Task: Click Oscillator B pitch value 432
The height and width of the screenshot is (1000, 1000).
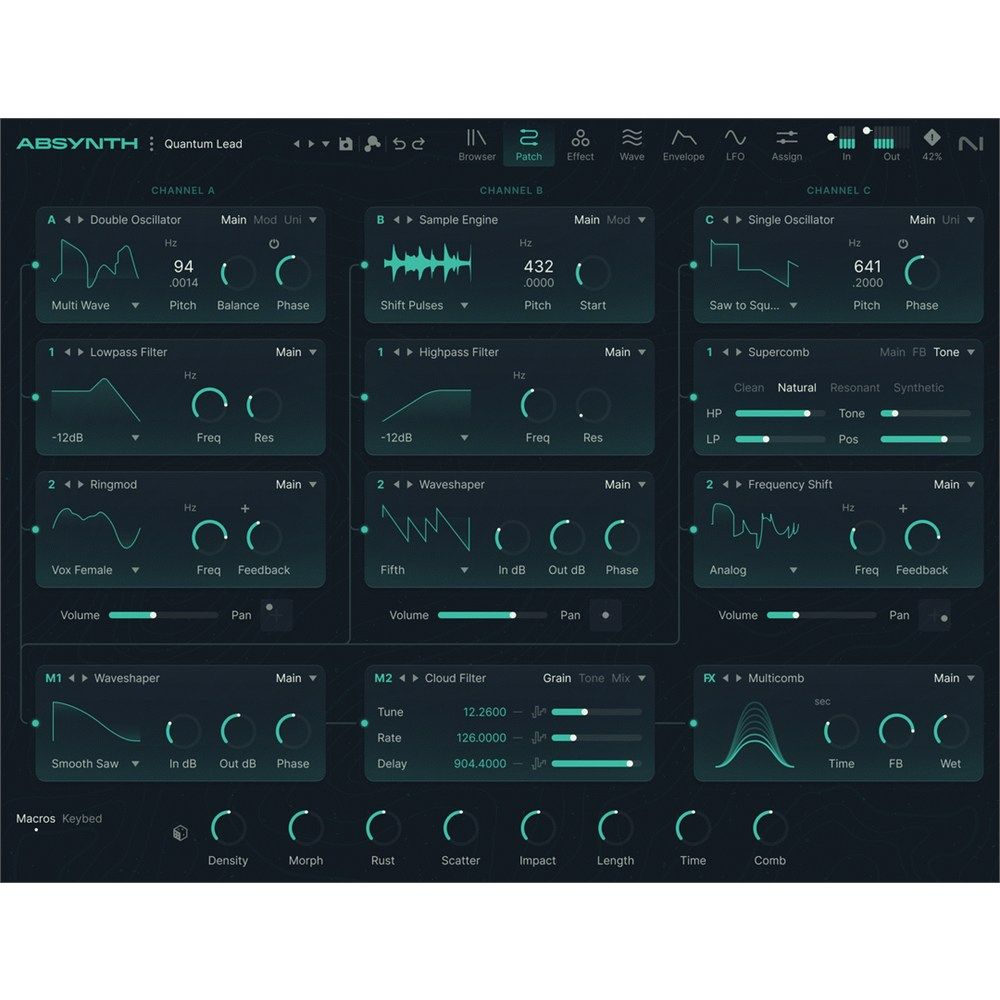Action: tap(538, 267)
